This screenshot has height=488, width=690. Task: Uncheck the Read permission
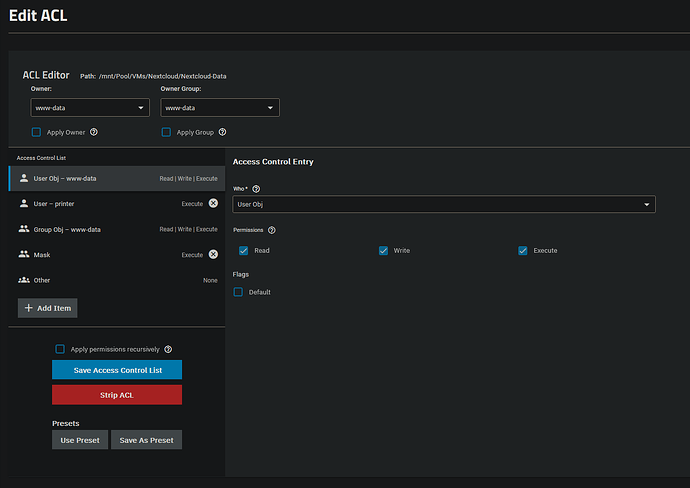(243, 250)
